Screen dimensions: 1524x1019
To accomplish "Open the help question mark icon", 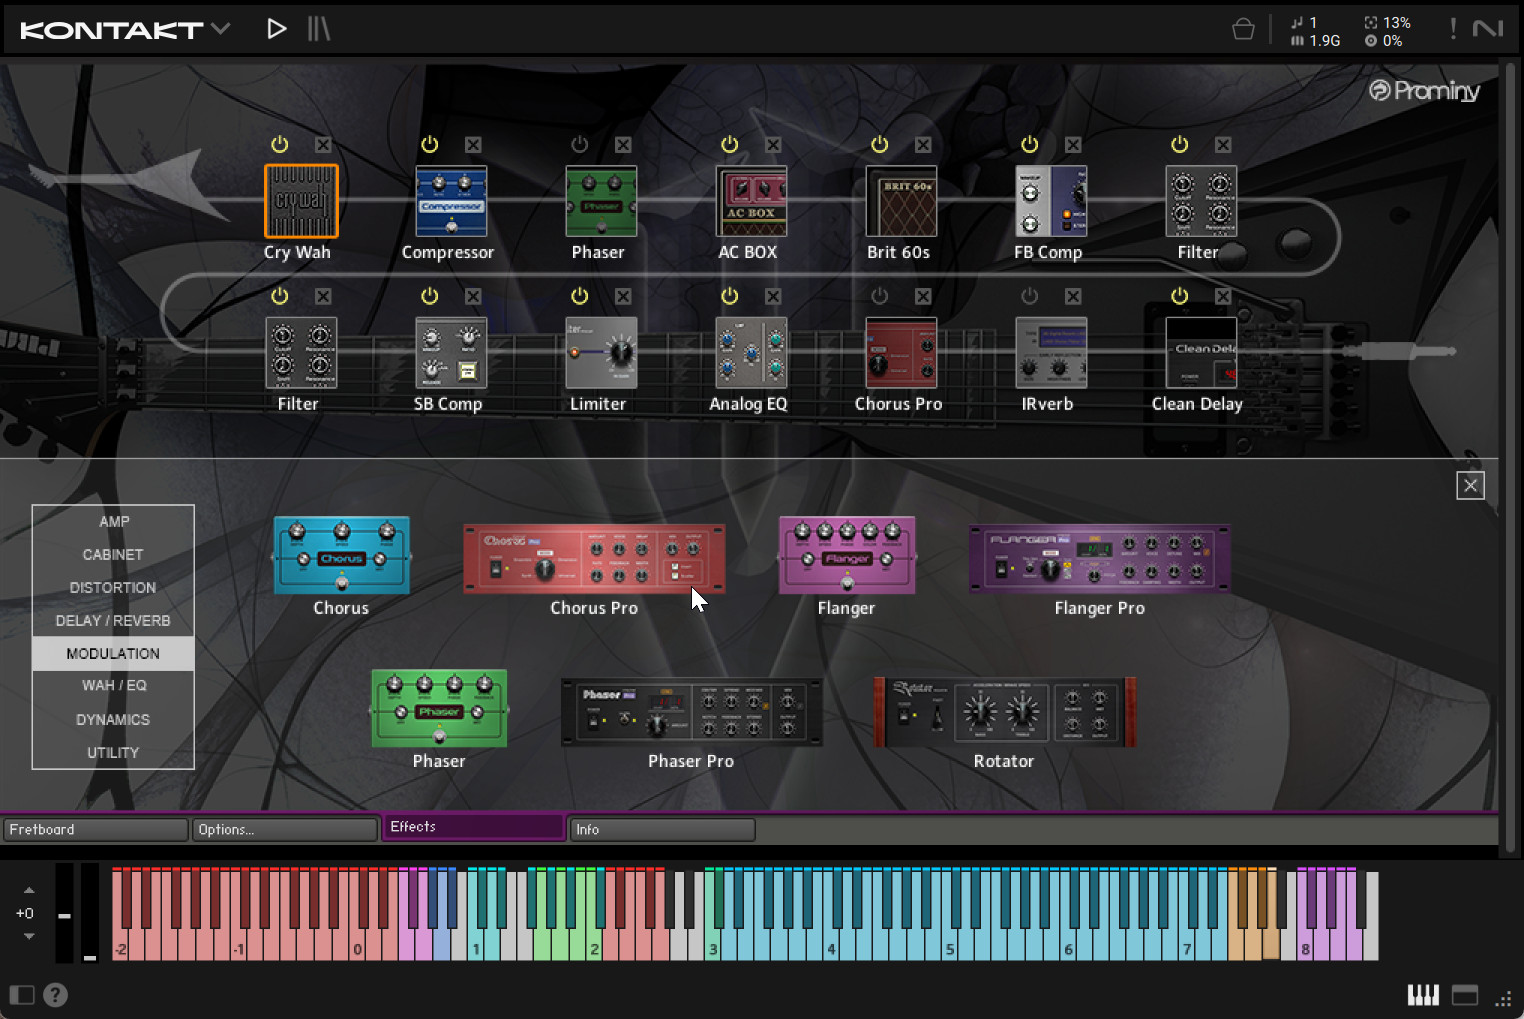I will [56, 995].
